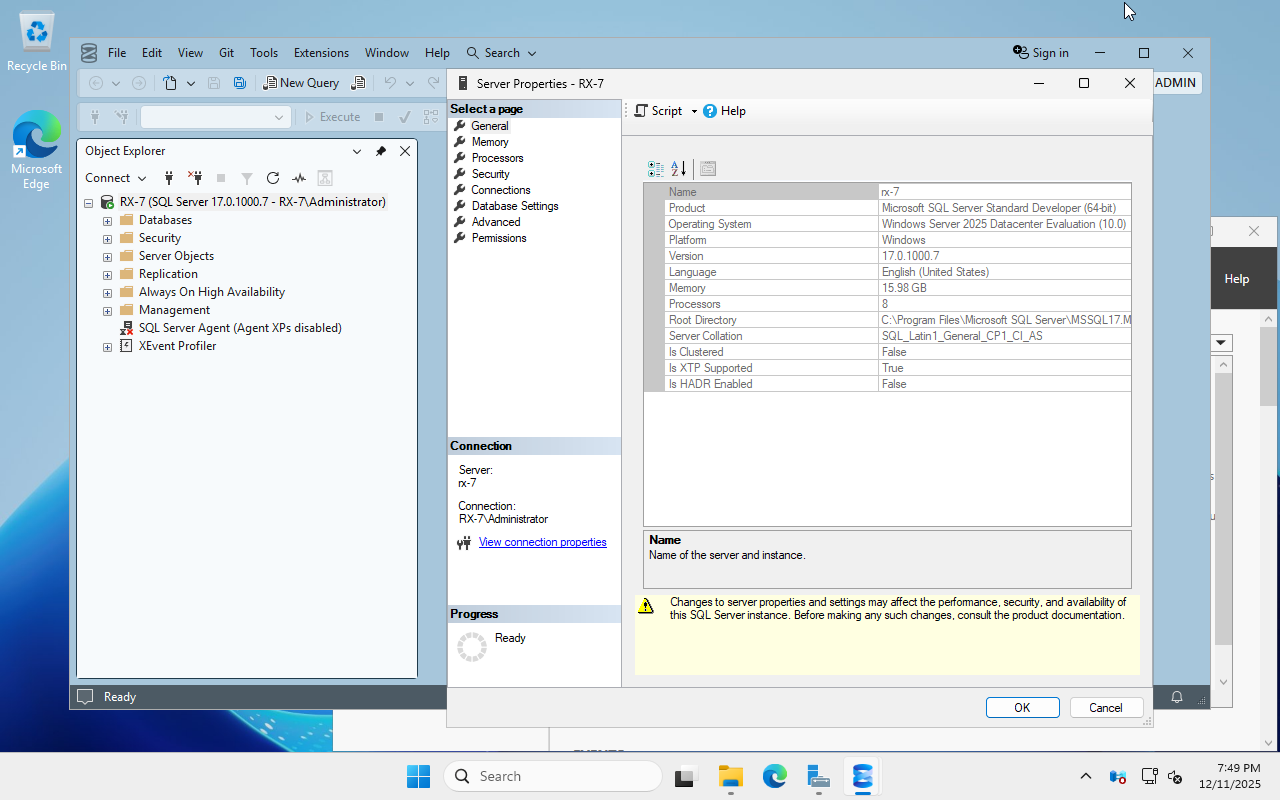Connect to a server in Object Explorer
The height and width of the screenshot is (800, 1280).
(x=169, y=177)
